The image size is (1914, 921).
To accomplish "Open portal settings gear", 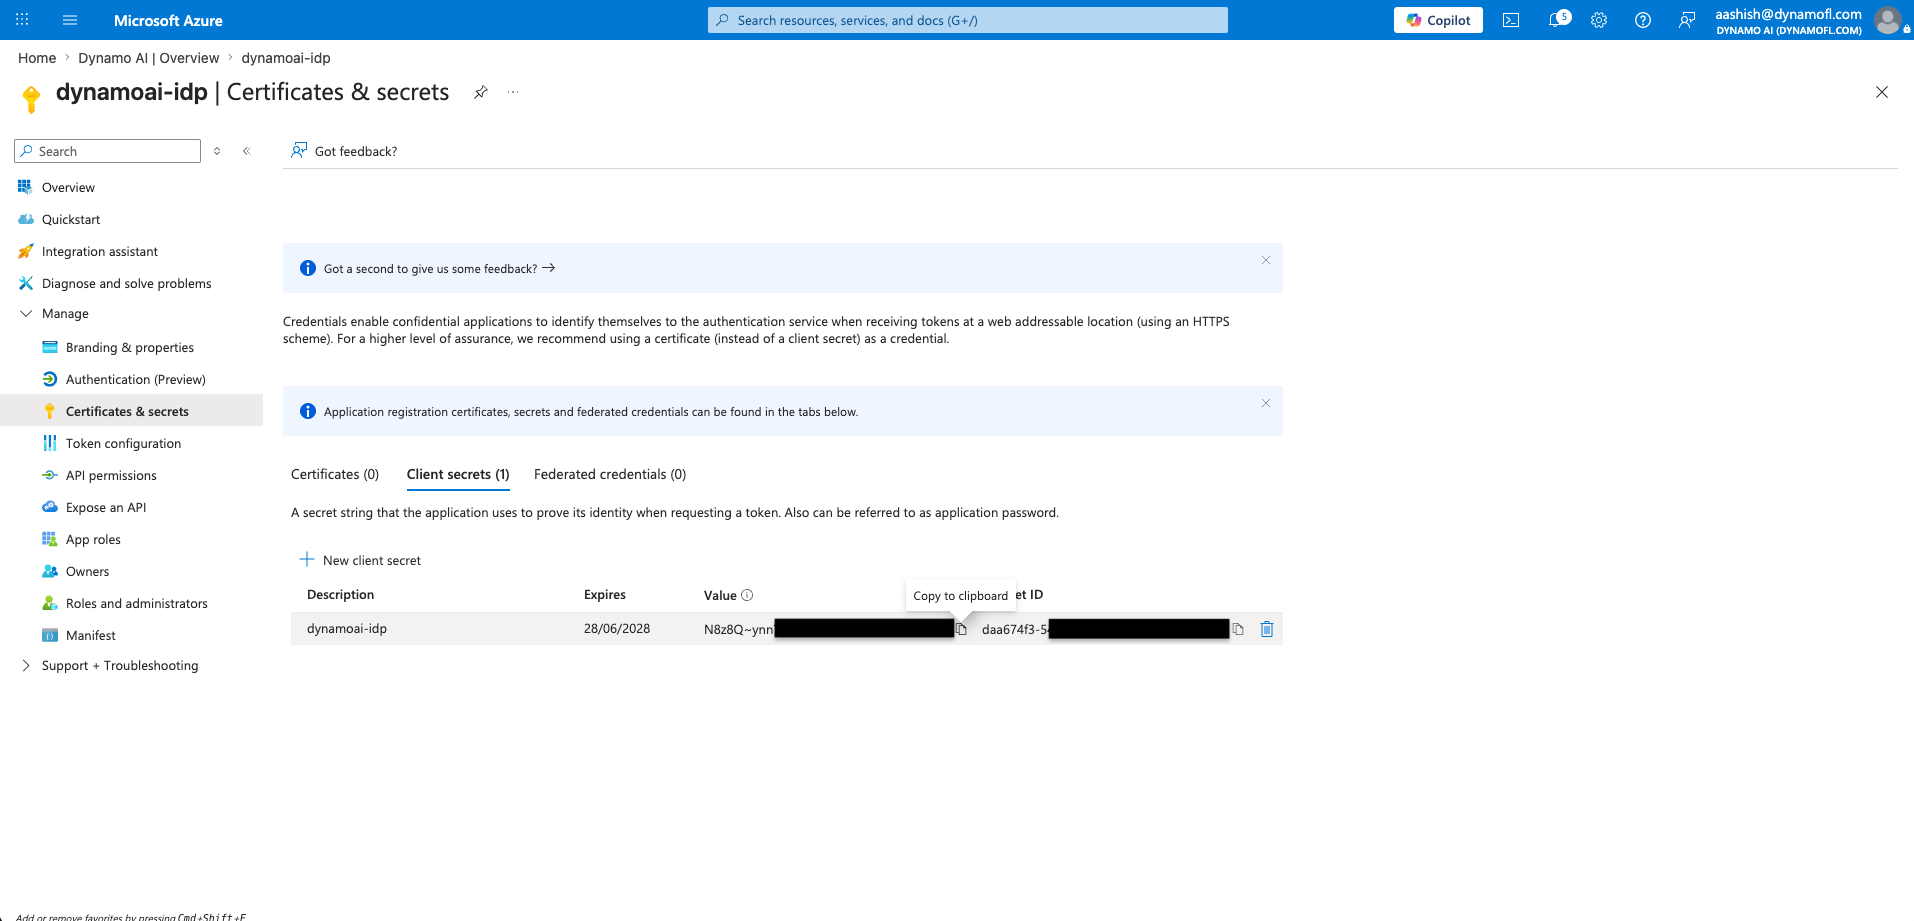I will (x=1599, y=20).
